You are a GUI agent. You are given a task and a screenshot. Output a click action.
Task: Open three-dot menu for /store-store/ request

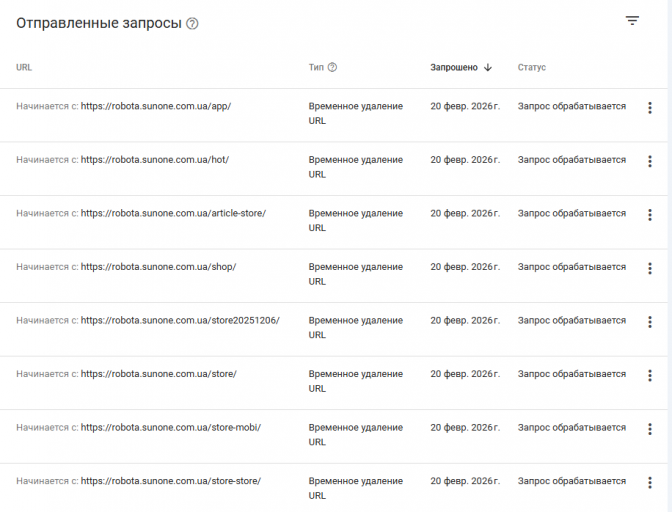pyautogui.click(x=650, y=482)
